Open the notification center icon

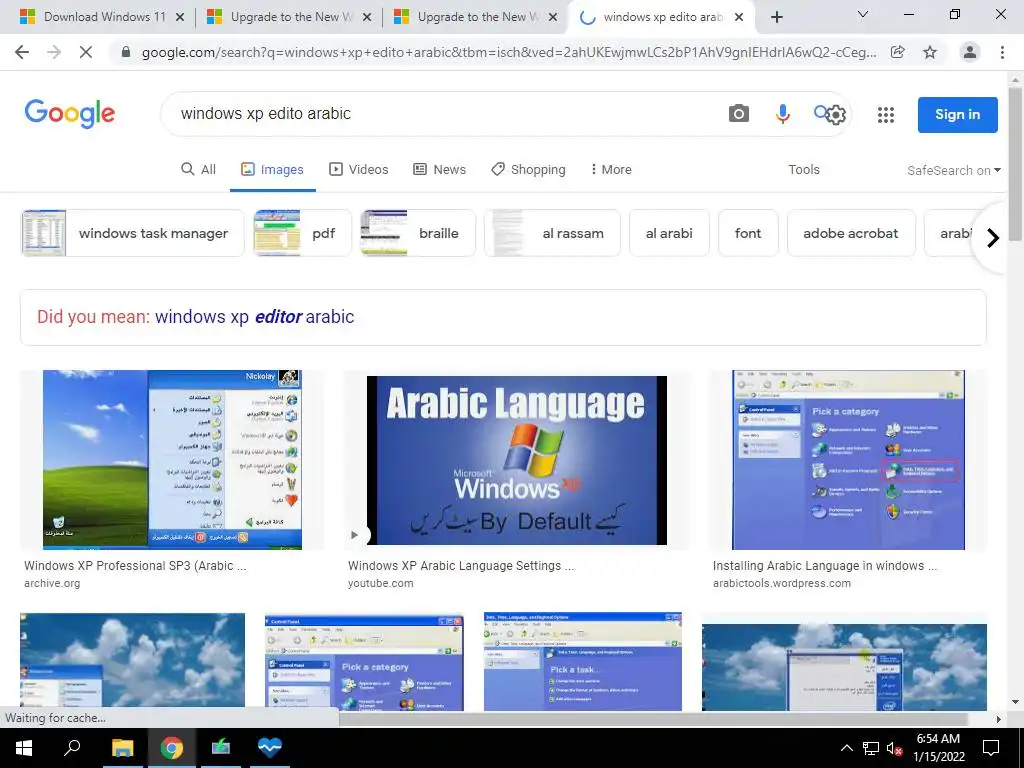coord(991,748)
